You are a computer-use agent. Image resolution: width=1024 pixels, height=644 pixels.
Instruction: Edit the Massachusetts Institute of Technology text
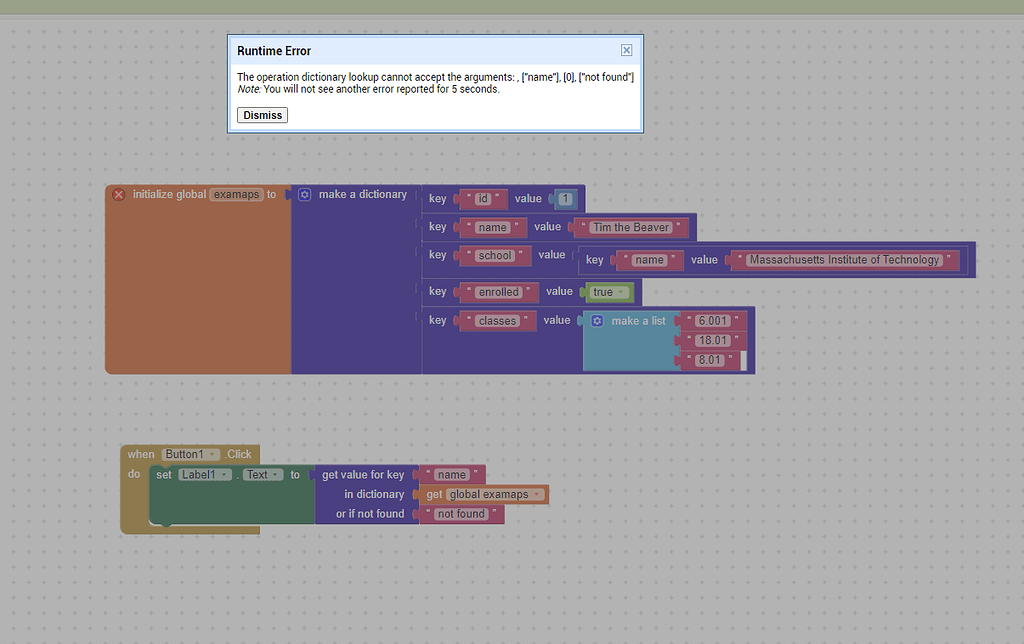pos(845,260)
